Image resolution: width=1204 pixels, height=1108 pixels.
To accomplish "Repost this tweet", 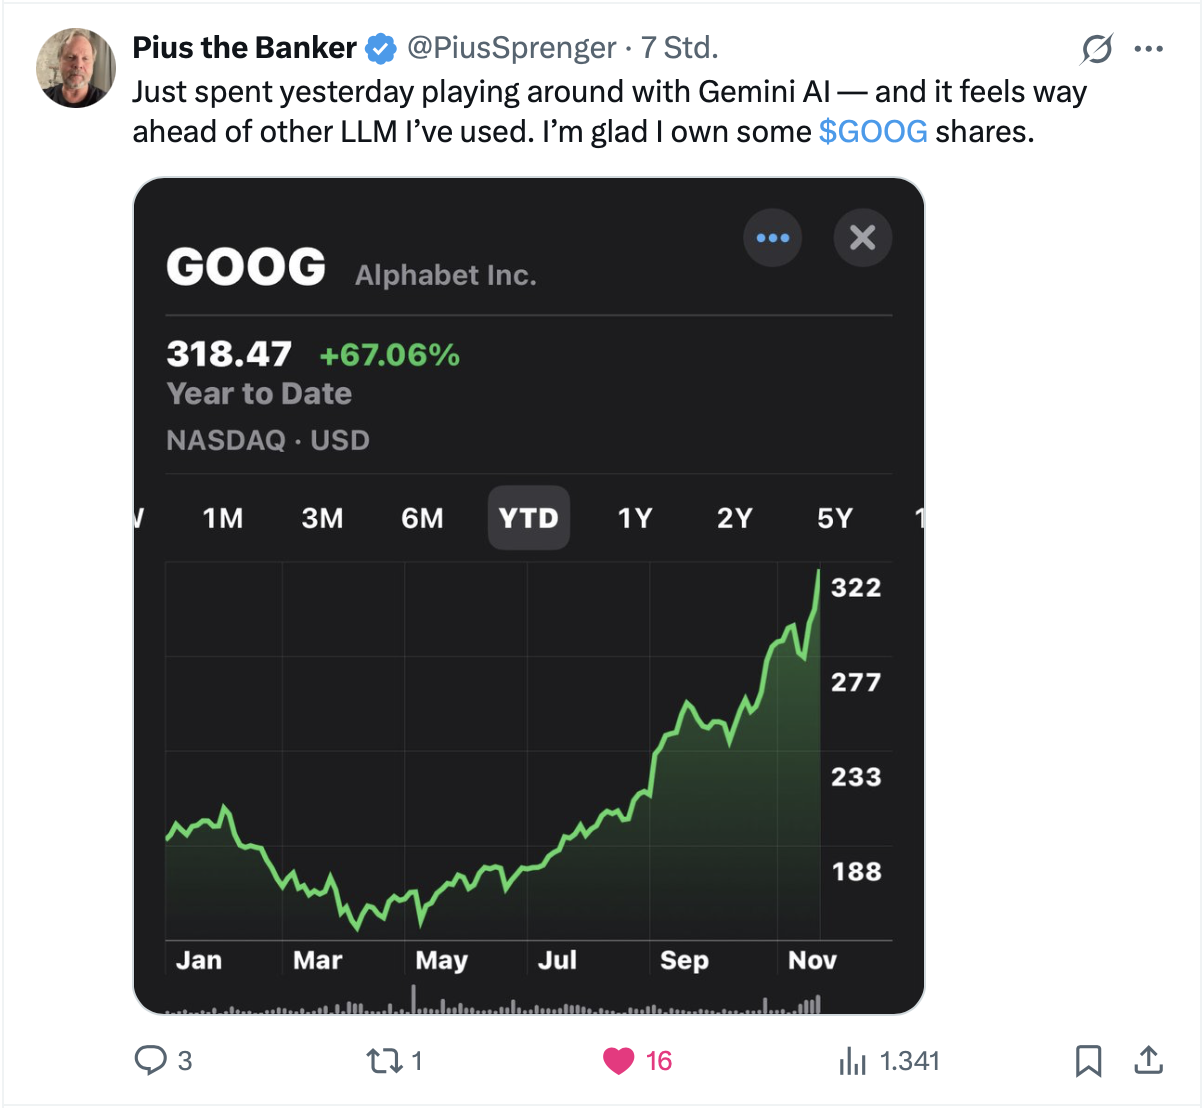I will 382,1060.
